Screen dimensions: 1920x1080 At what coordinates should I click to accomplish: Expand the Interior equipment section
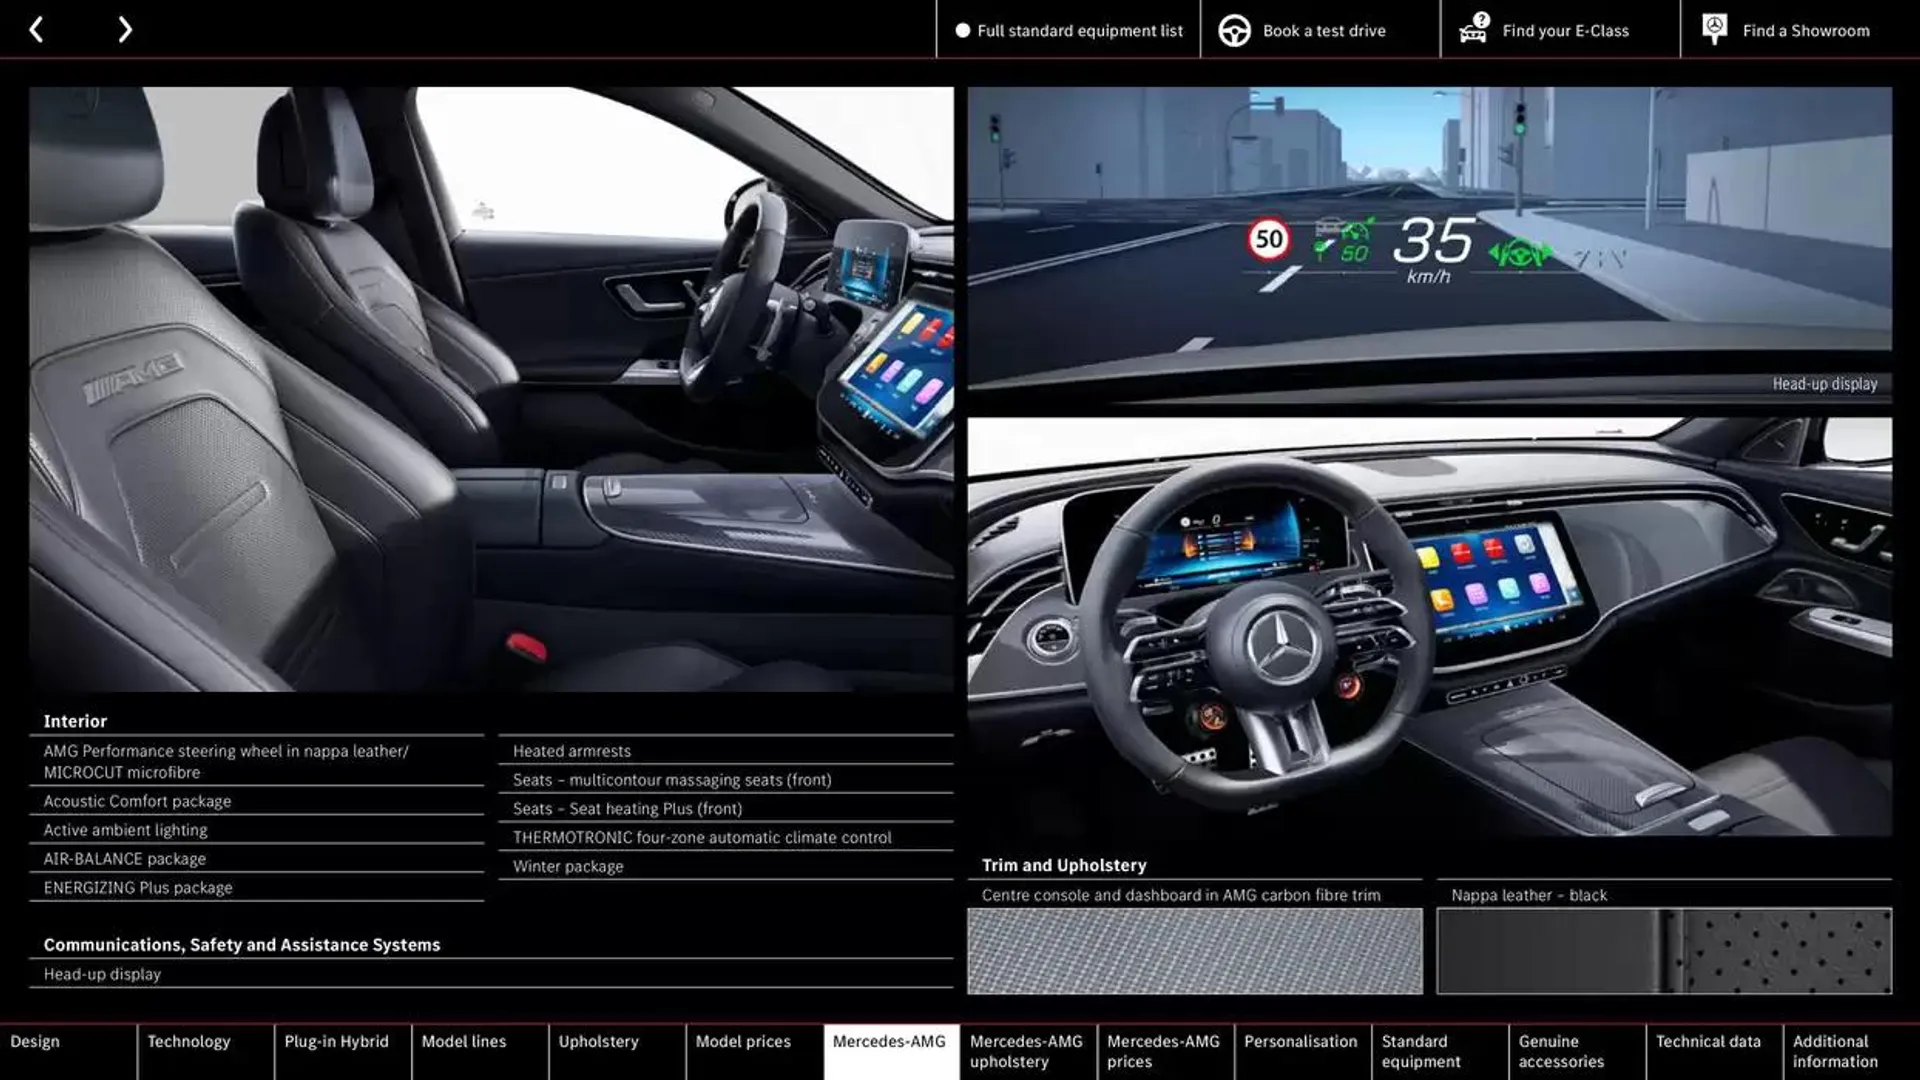[x=75, y=719]
